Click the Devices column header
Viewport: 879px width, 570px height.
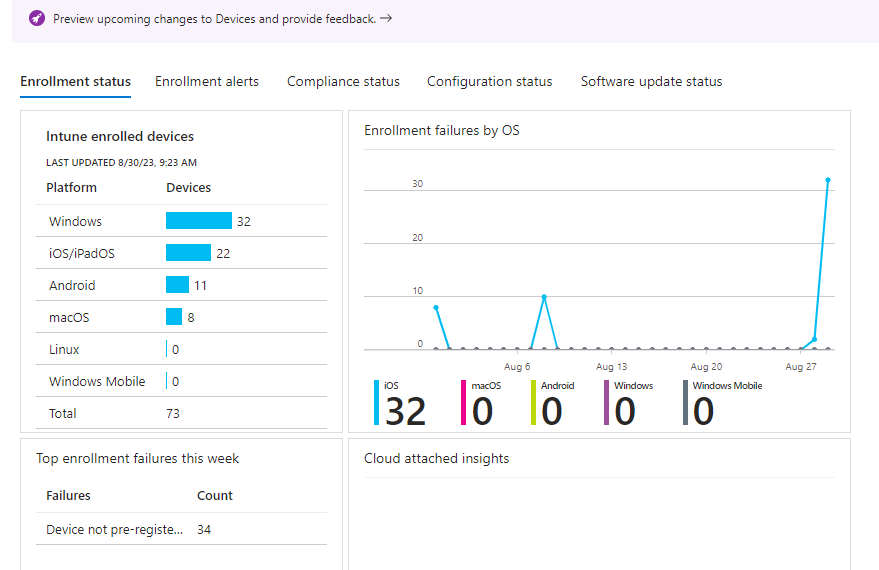[x=188, y=188]
